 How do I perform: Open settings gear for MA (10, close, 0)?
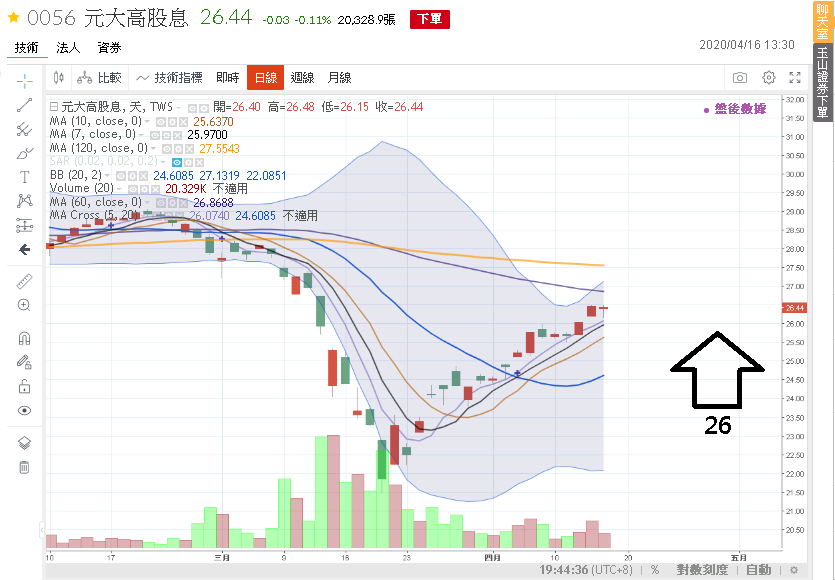[172, 122]
